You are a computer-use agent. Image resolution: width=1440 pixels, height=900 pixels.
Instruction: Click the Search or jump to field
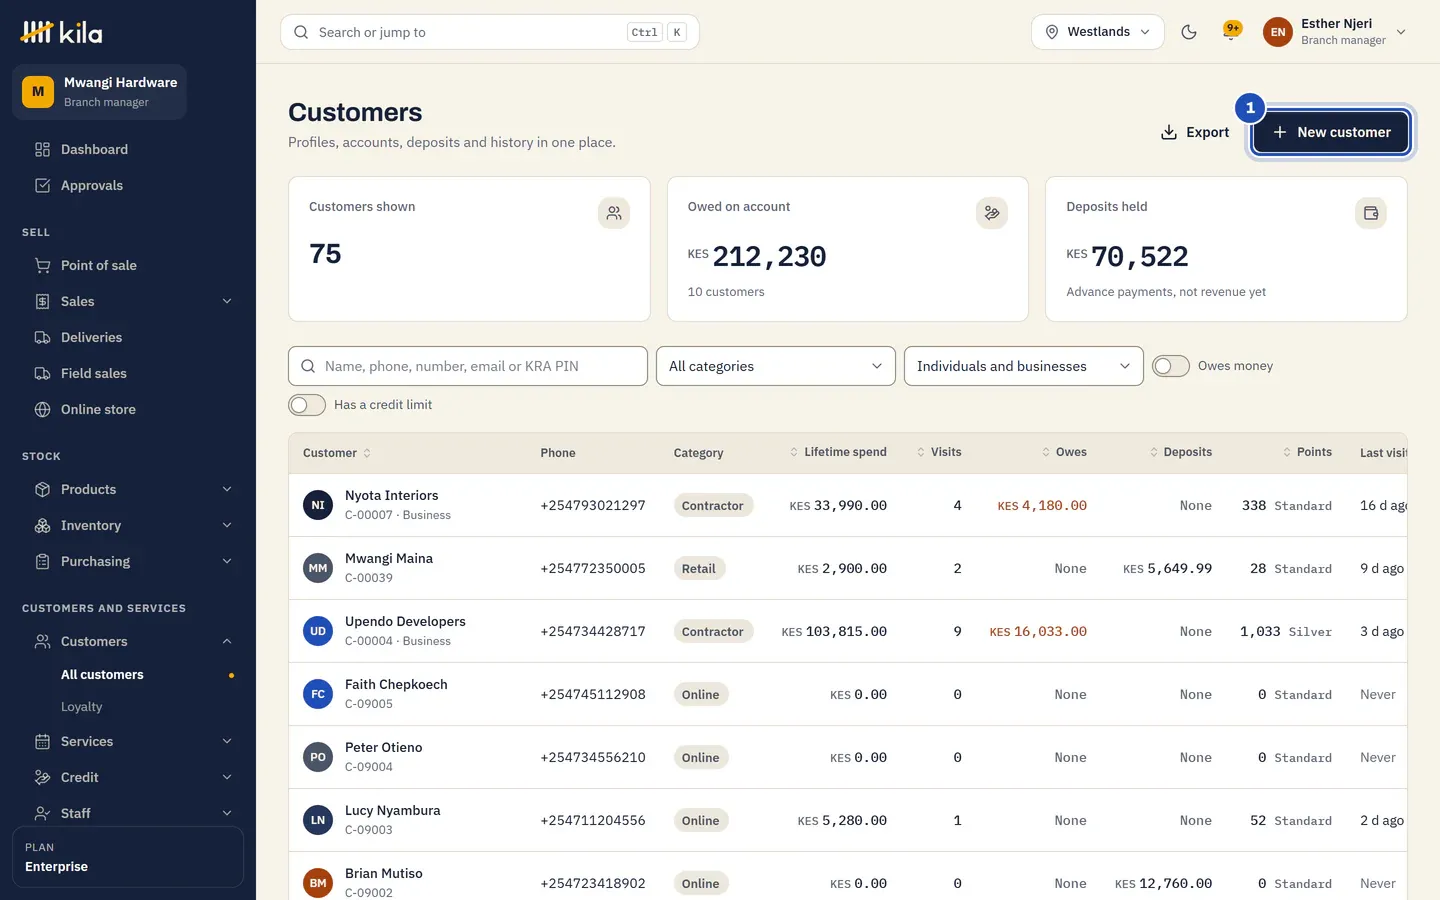click(490, 32)
